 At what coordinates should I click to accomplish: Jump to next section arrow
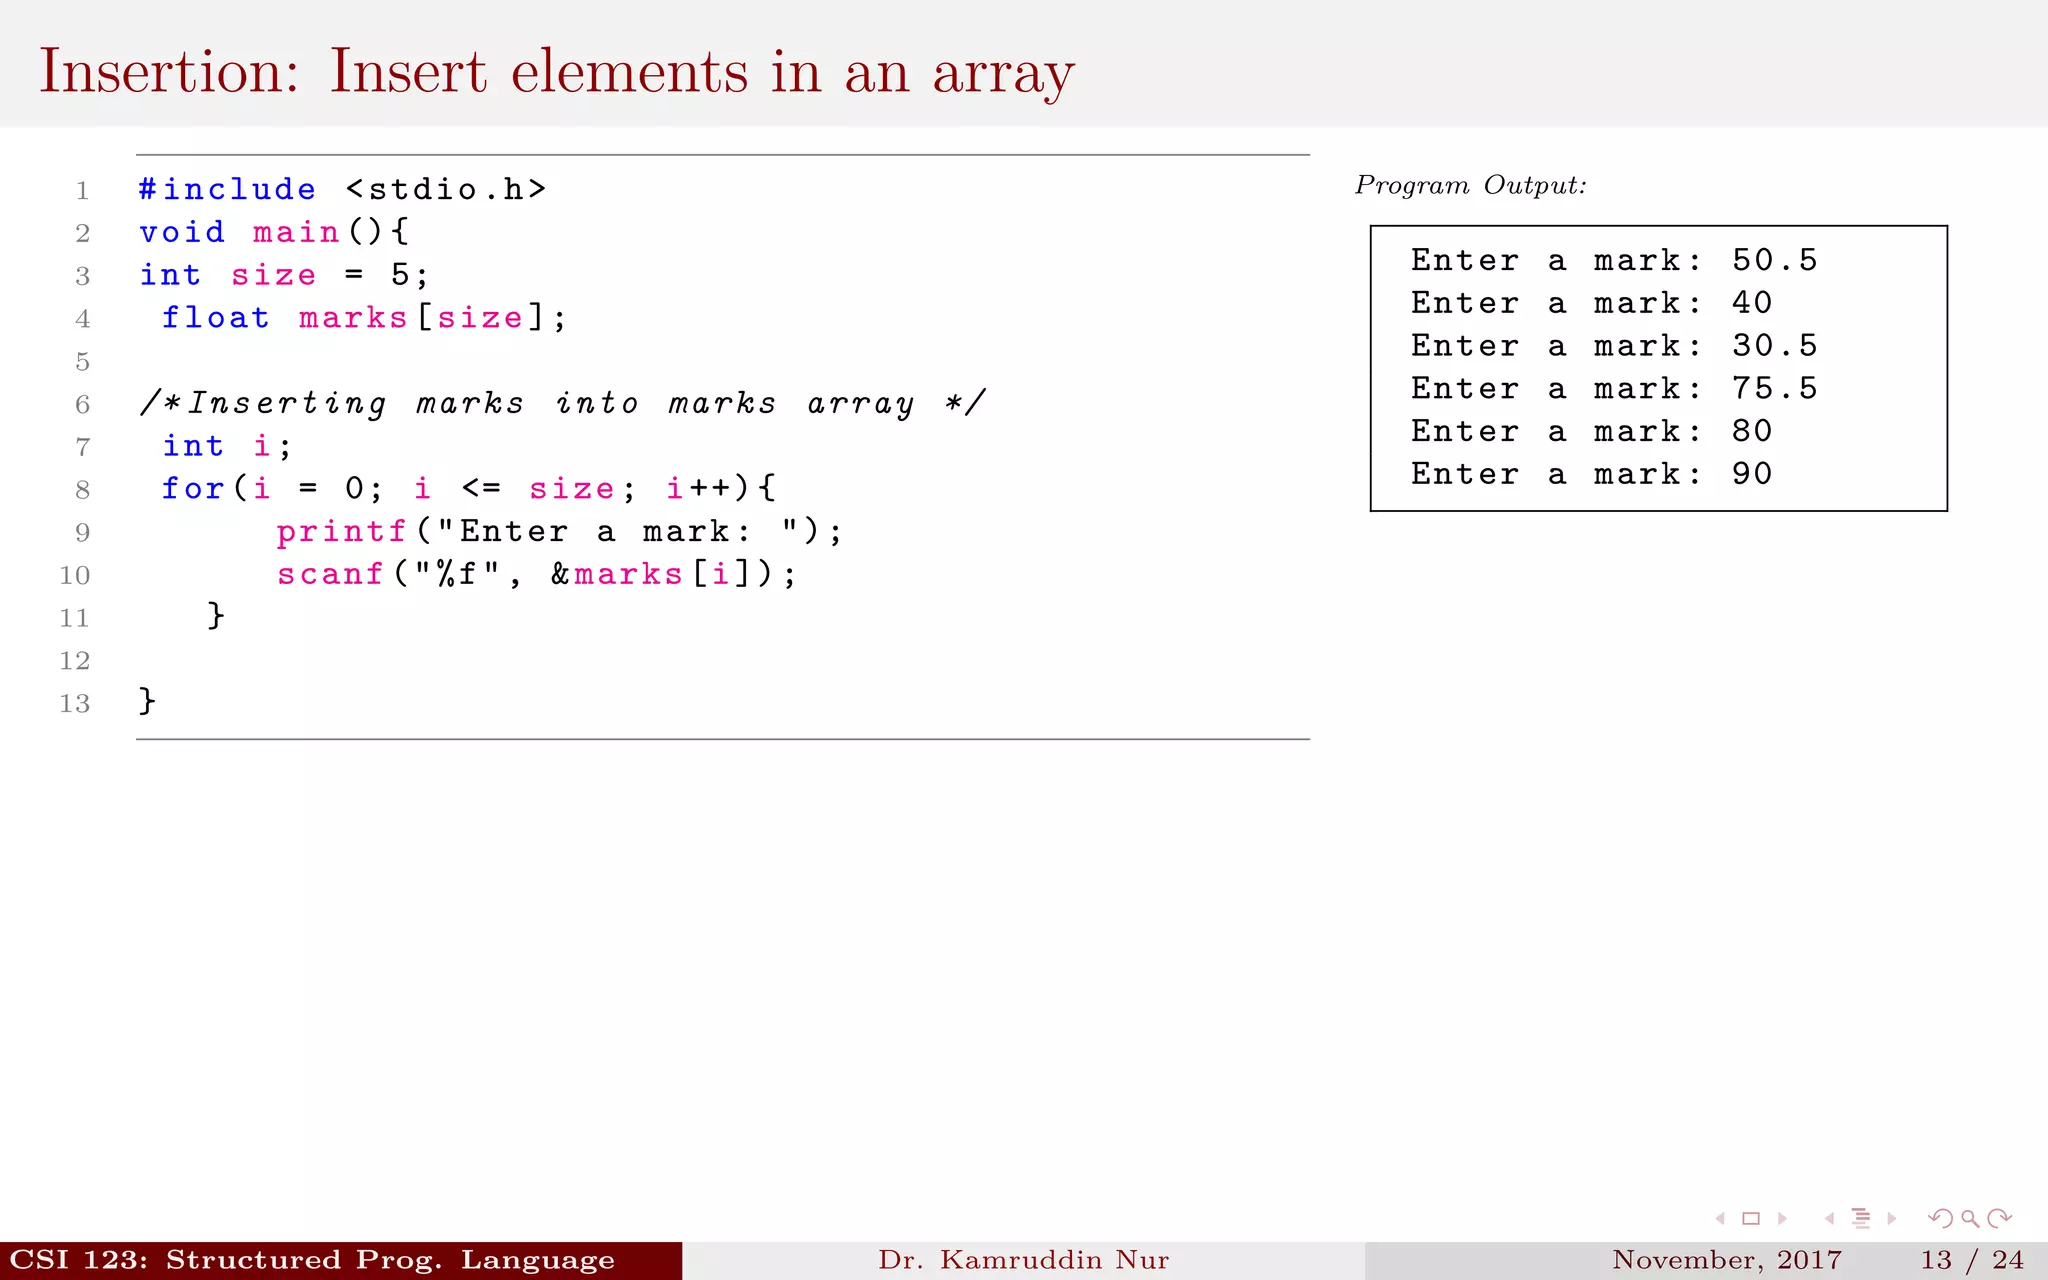point(1892,1218)
